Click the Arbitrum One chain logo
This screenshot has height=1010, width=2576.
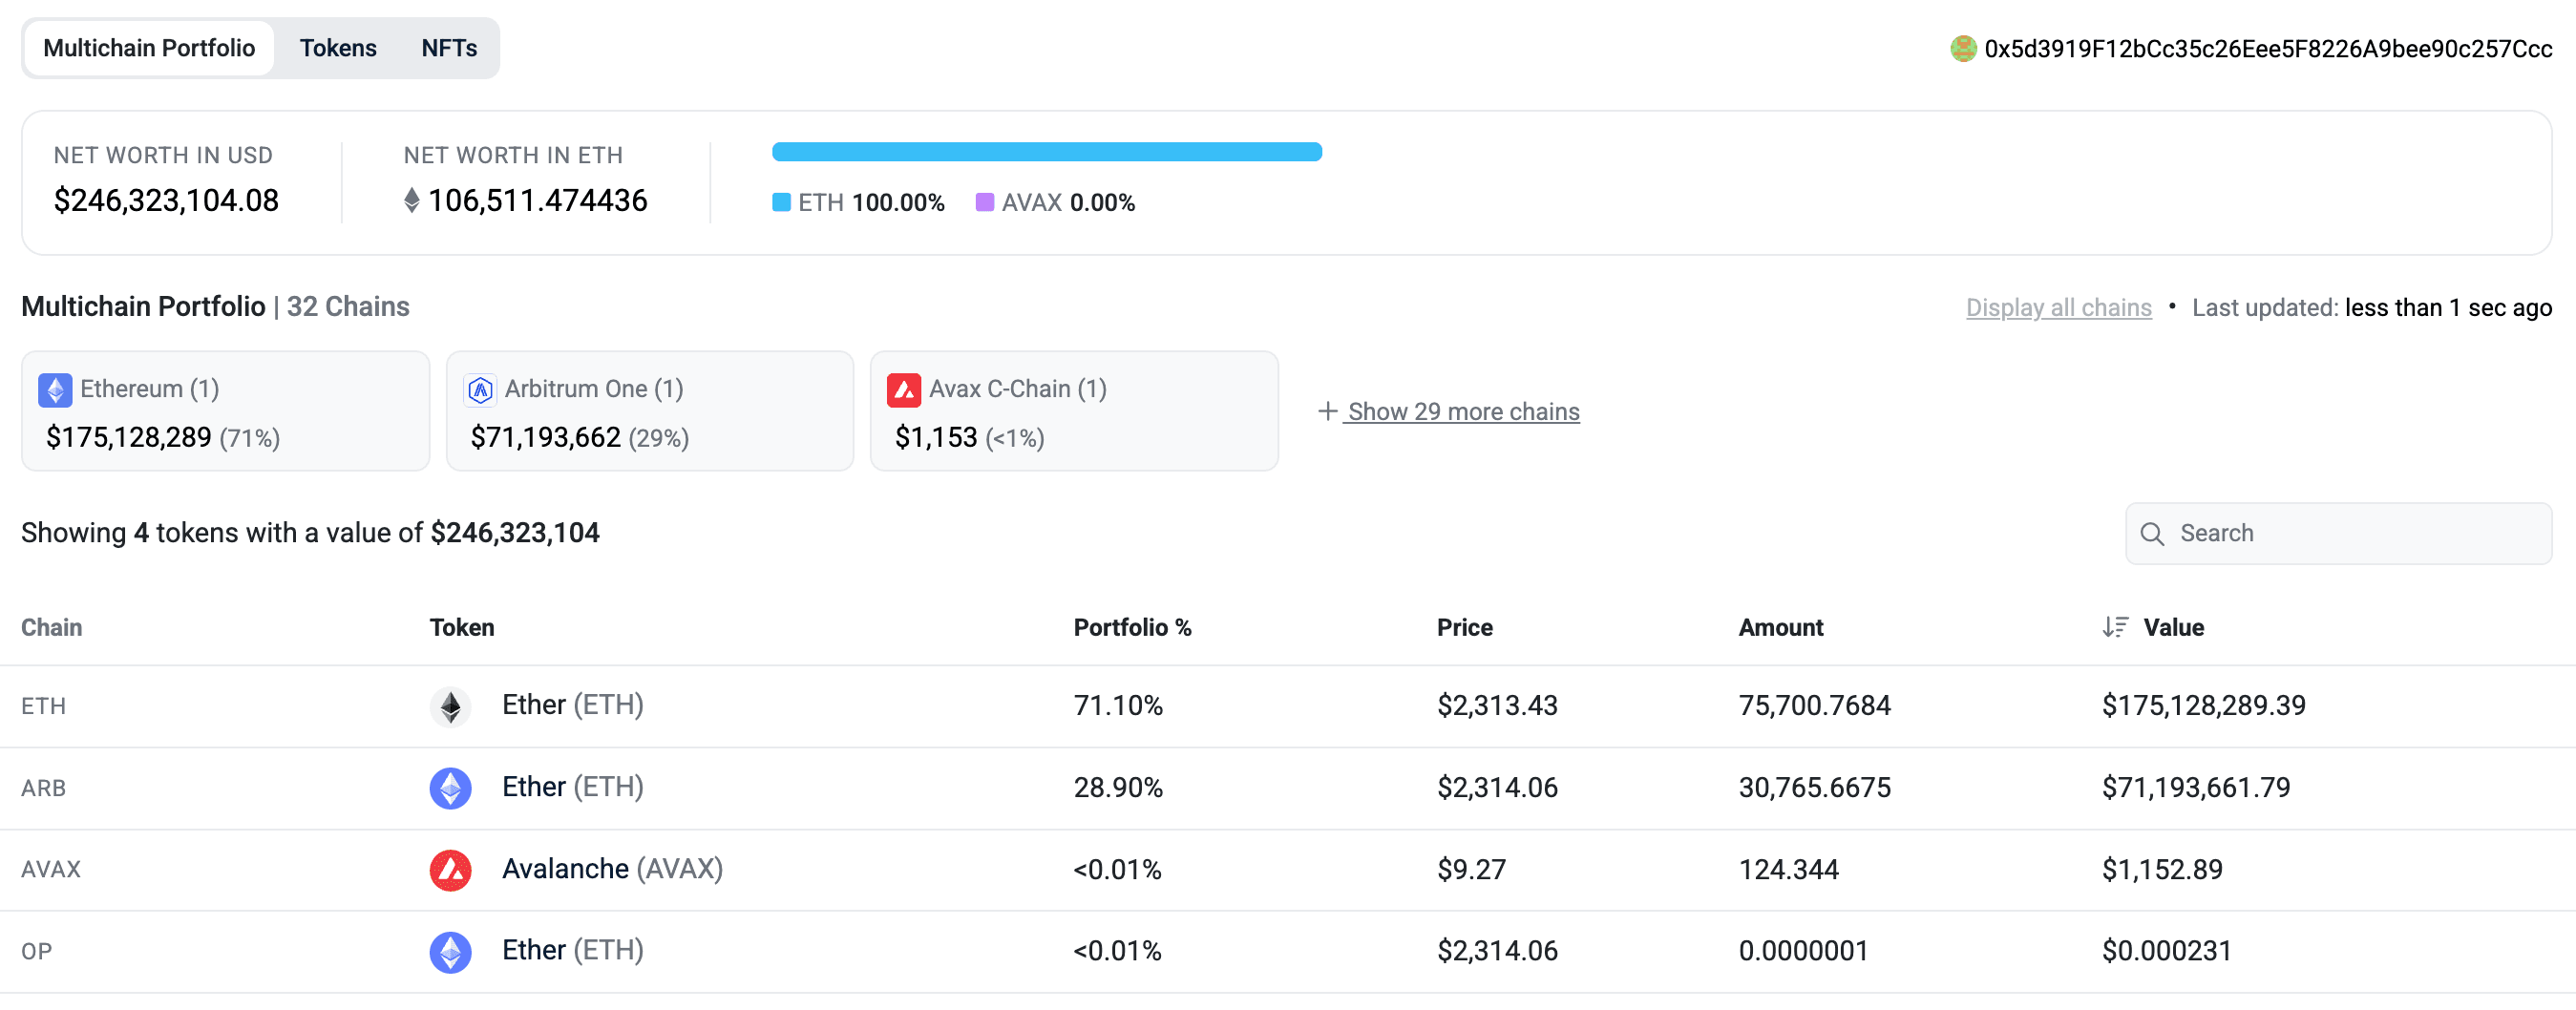click(x=480, y=389)
